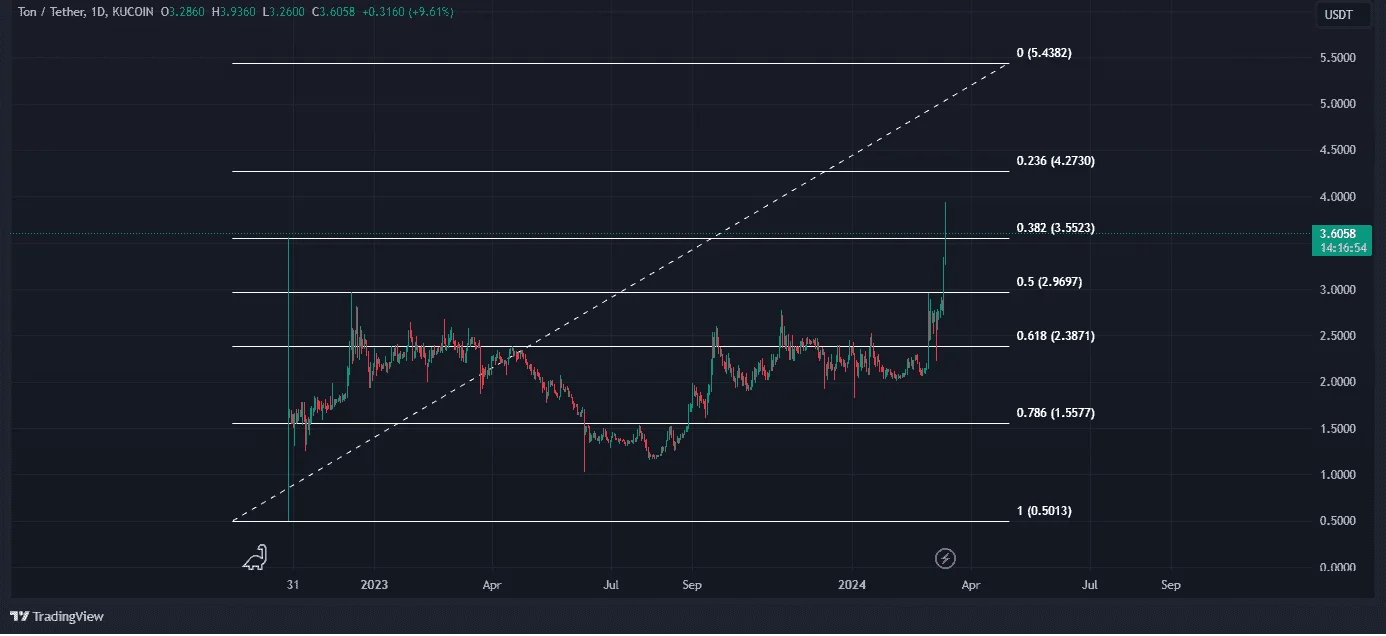Click the 2024 label on time axis
The width and height of the screenshot is (1386, 636).
(851, 585)
